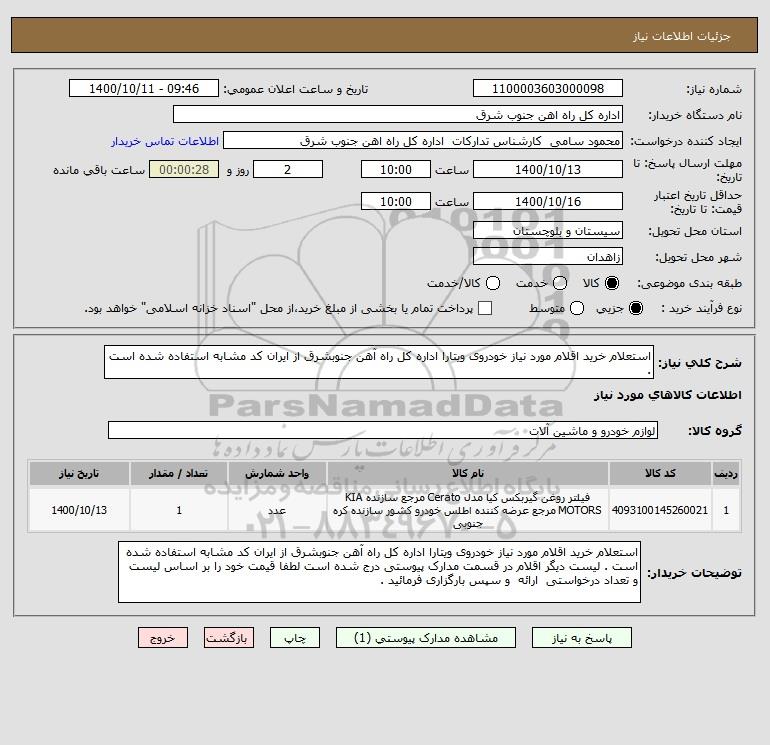Click the واحد شمارش column header

pos(277,473)
